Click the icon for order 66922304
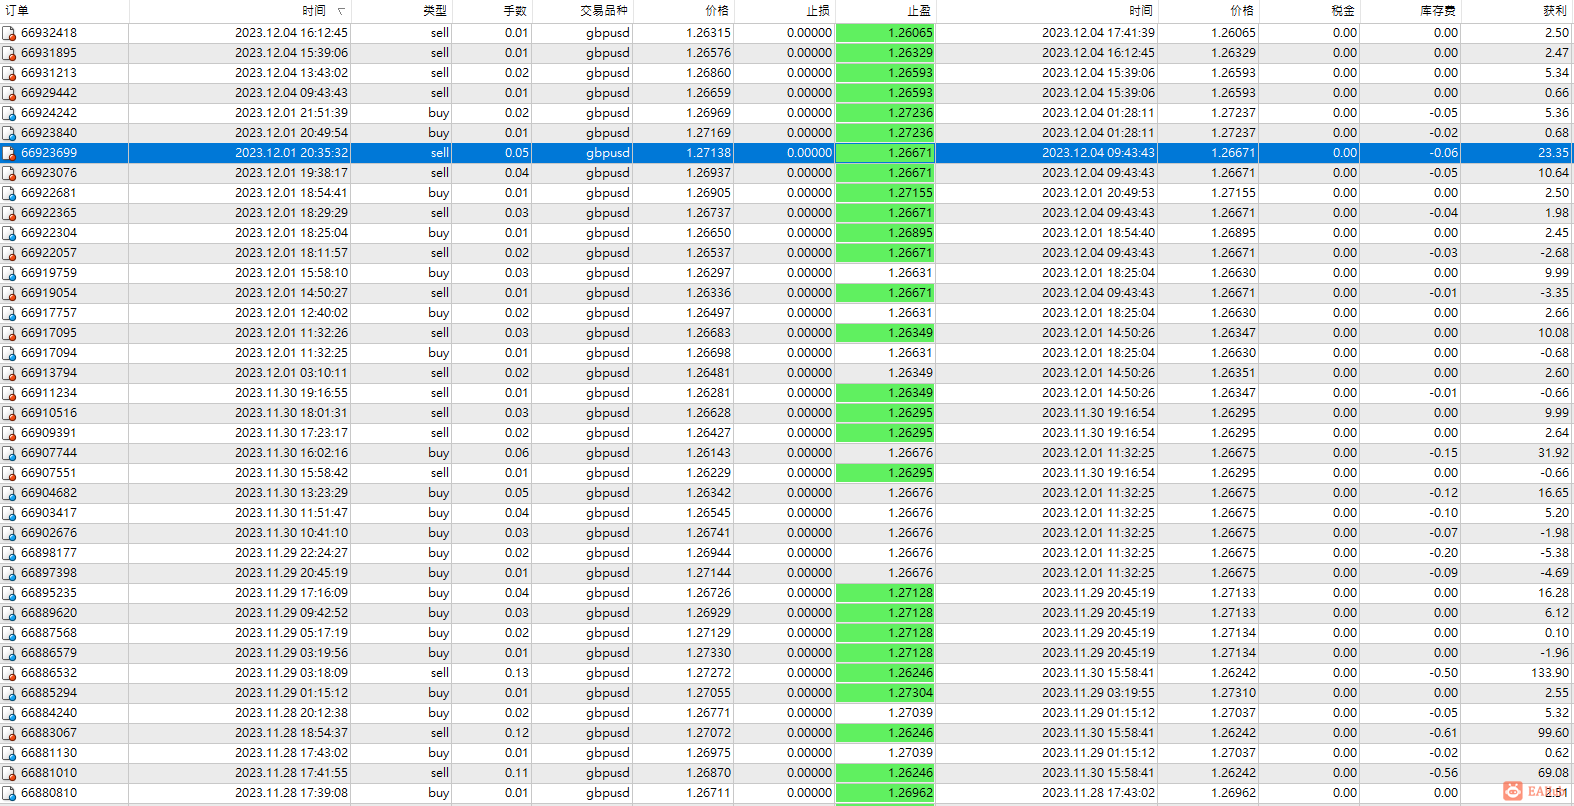The image size is (1574, 806). coord(9,233)
